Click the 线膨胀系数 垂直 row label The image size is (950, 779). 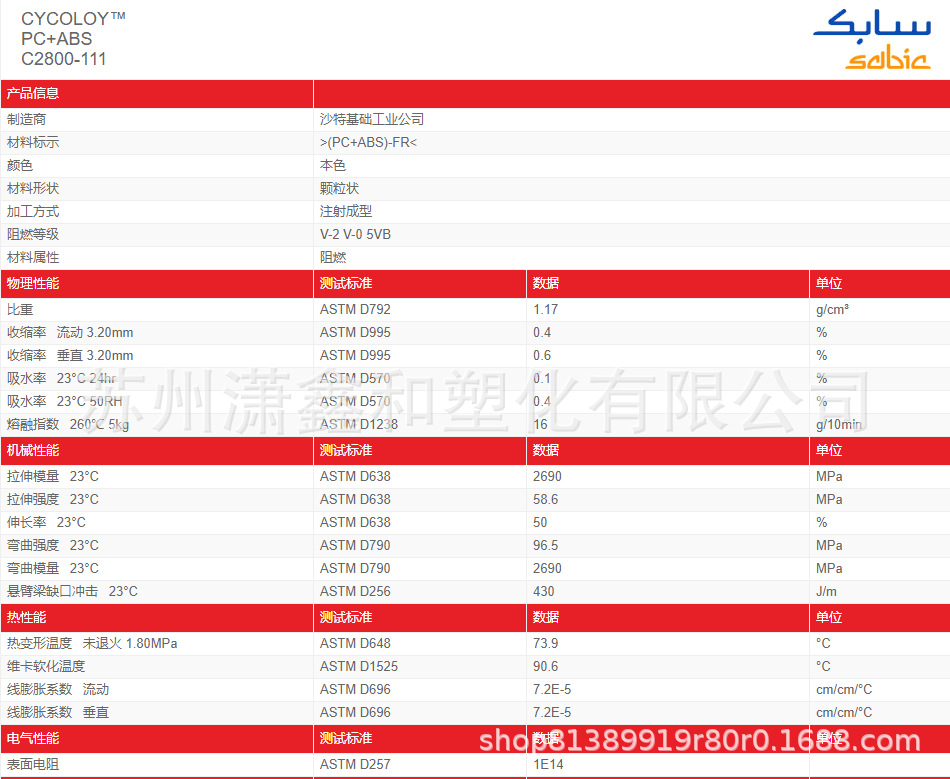[58, 713]
